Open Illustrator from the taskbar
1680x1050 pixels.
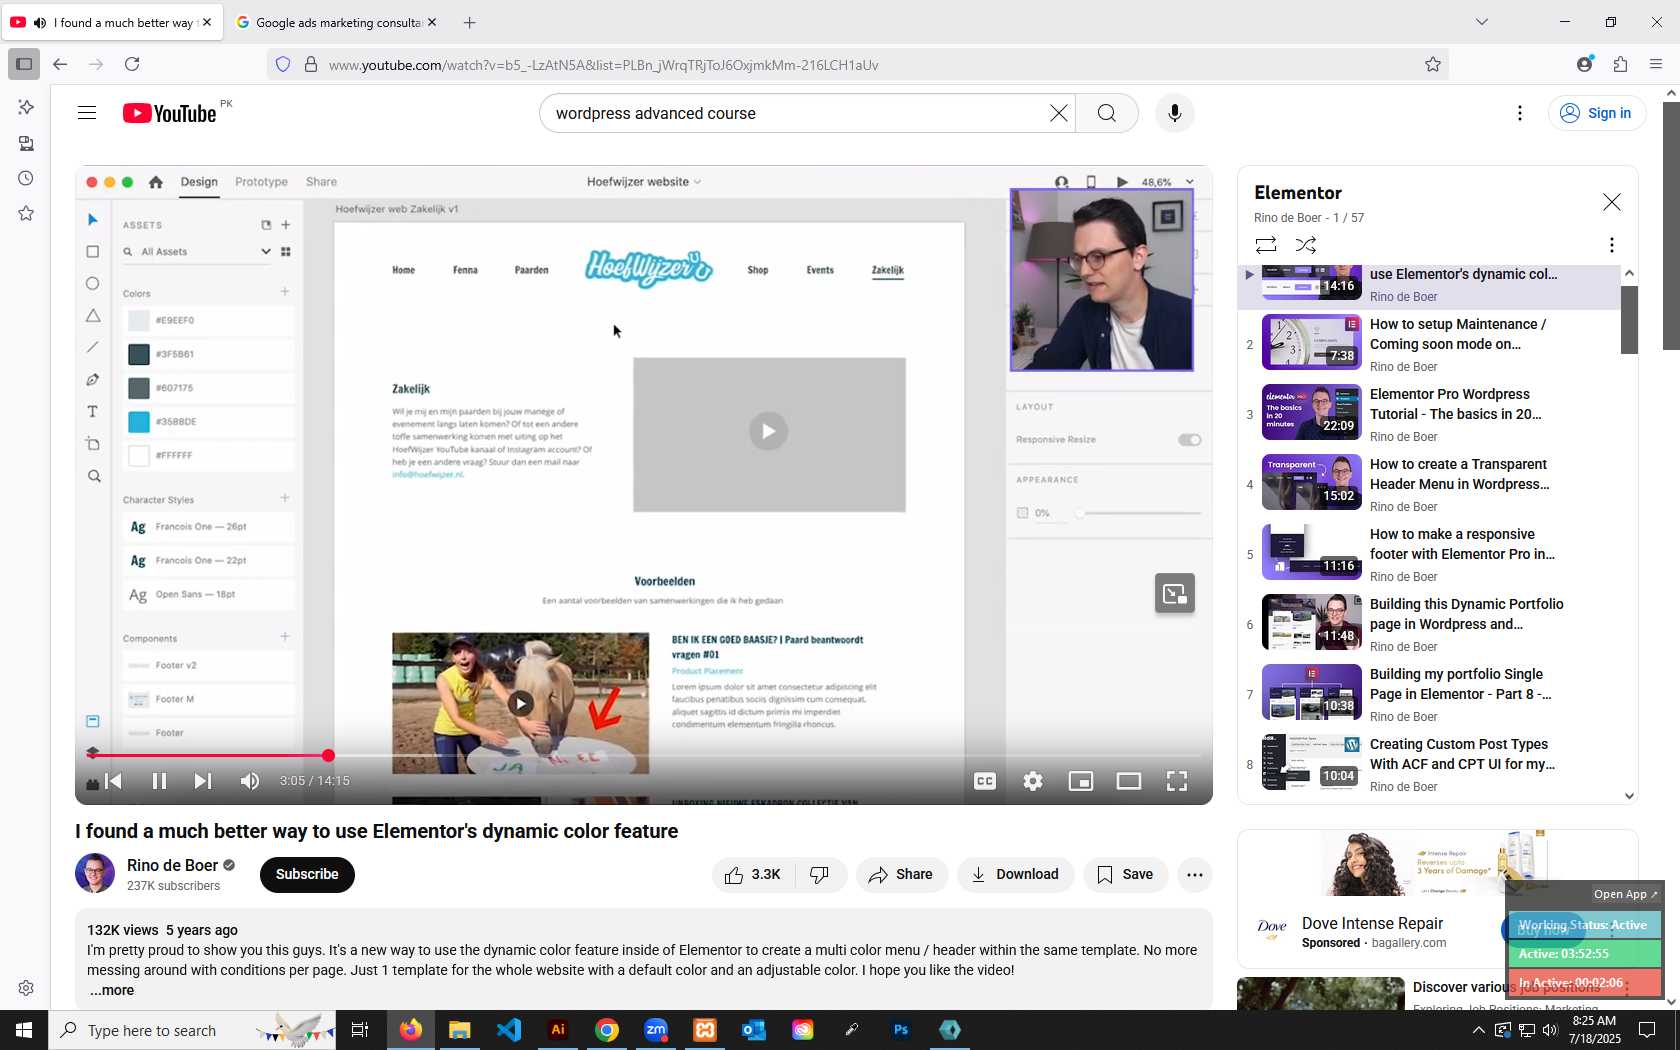point(558,1030)
